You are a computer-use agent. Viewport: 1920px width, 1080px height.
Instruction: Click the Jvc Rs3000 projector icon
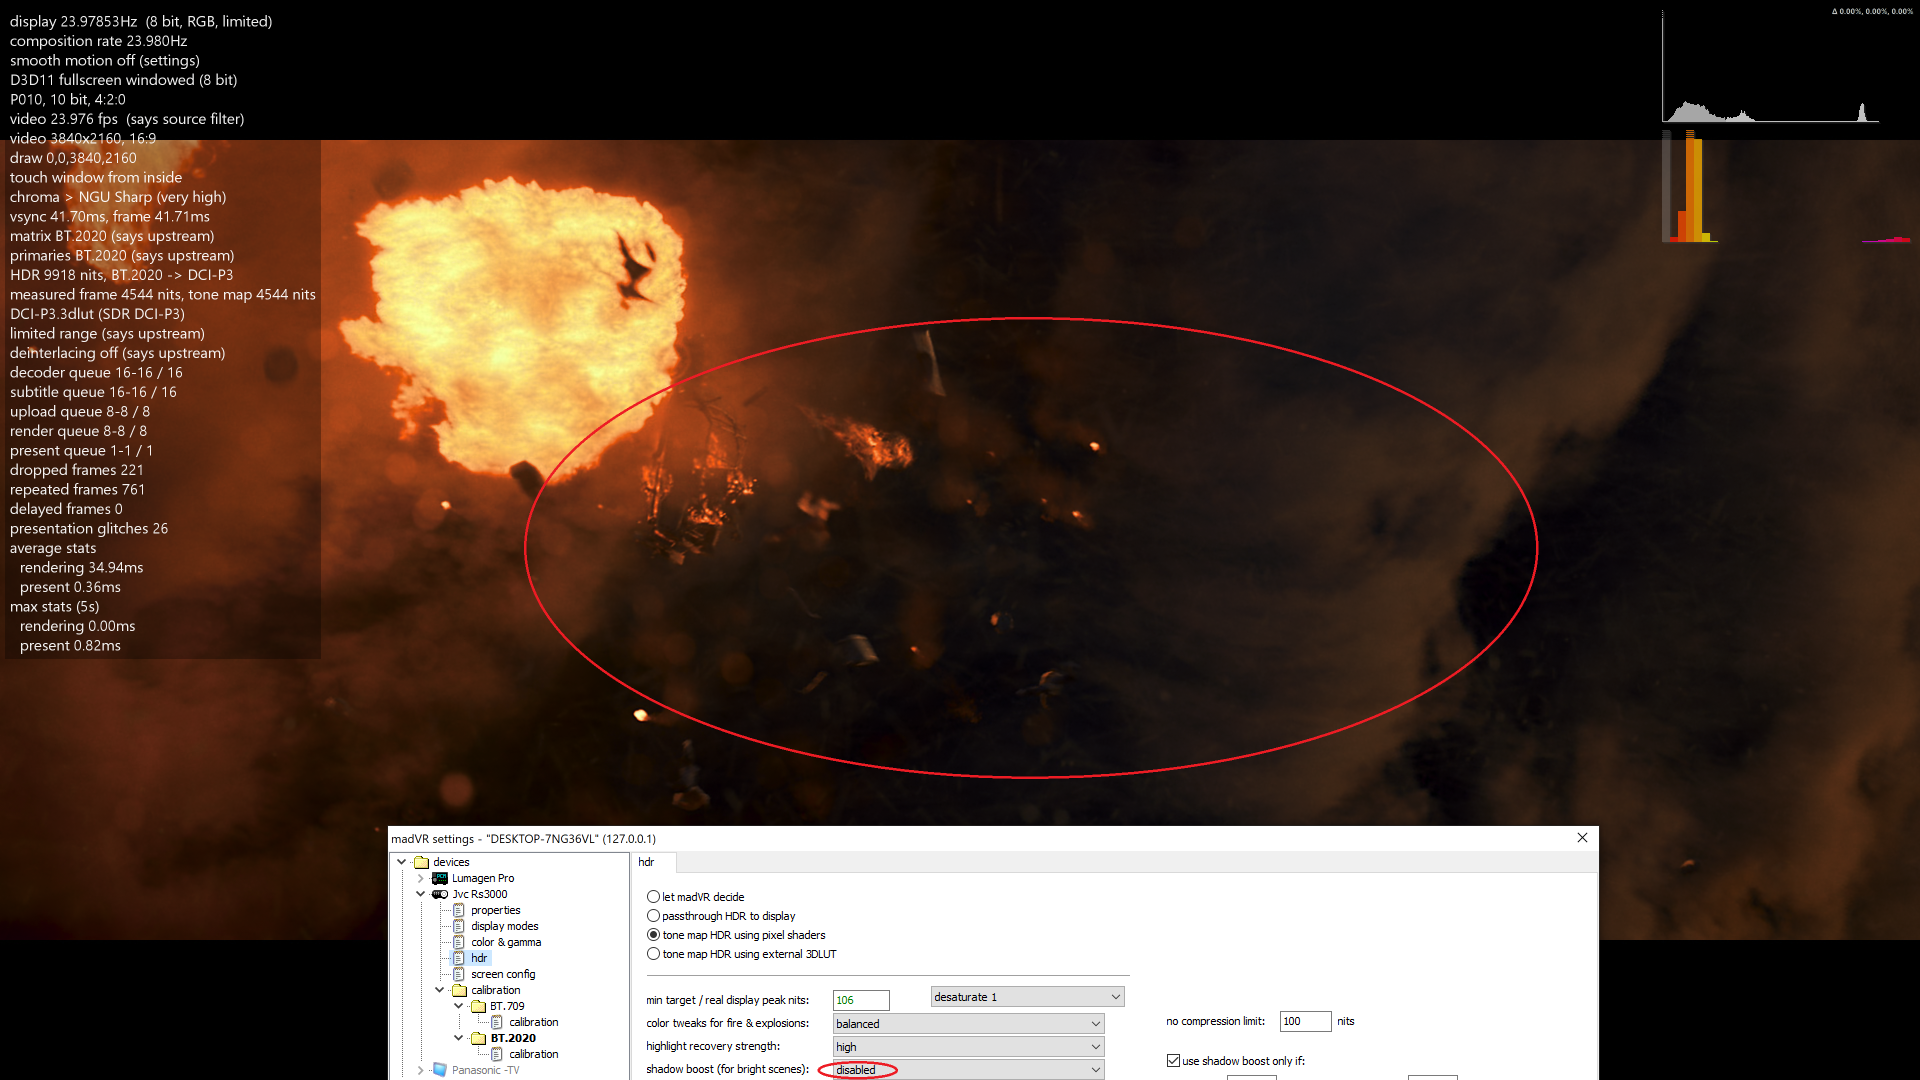pos(440,894)
